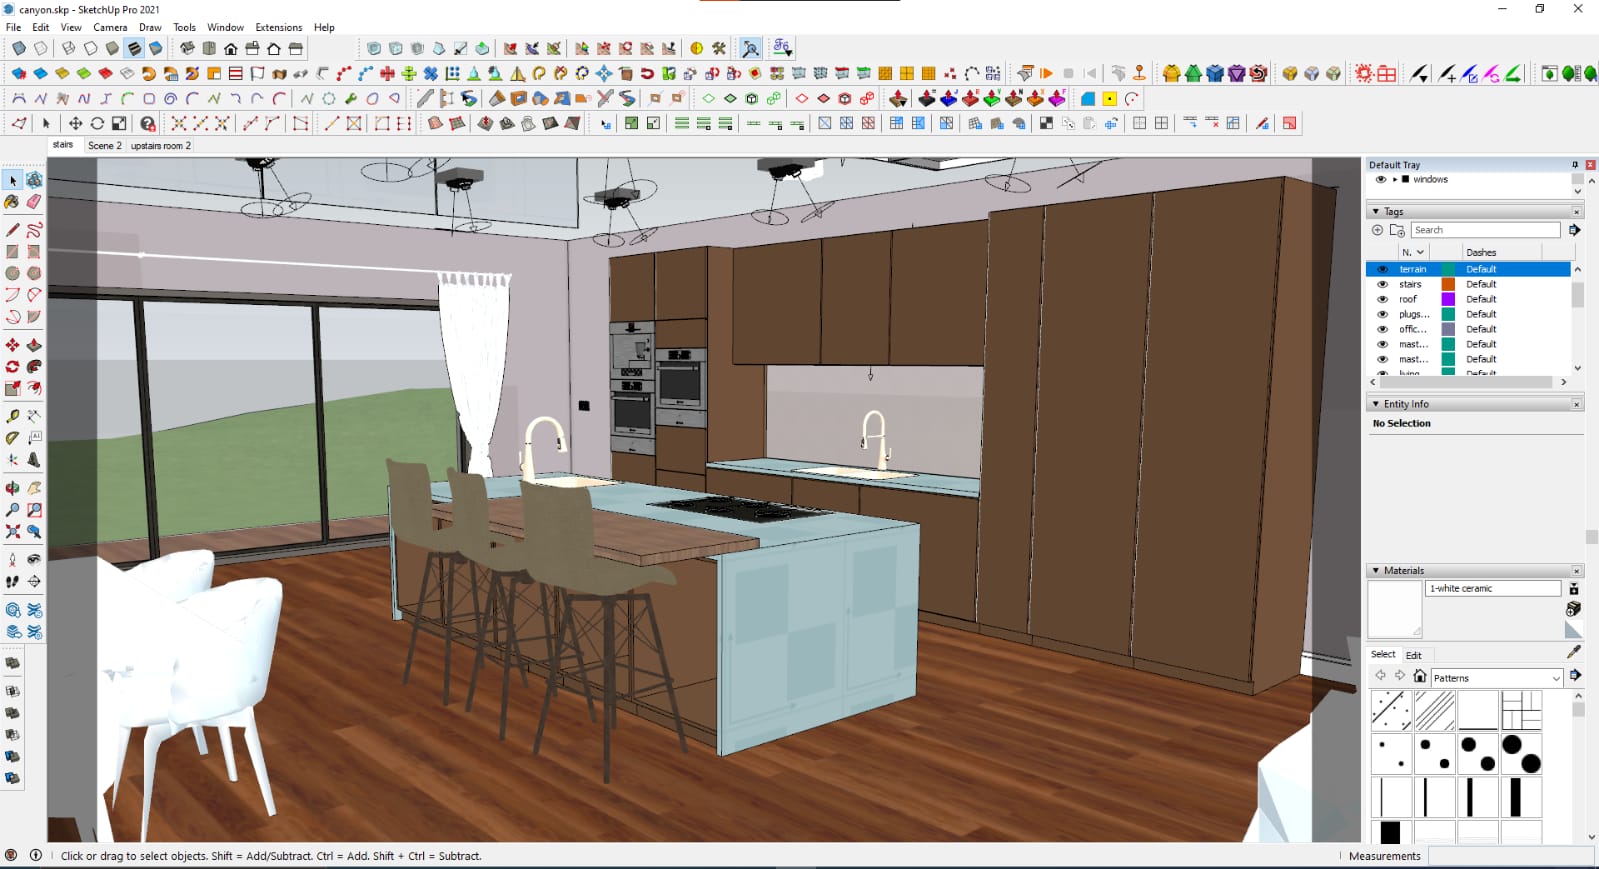Toggle the windows outliner item visibility

click(x=1381, y=180)
